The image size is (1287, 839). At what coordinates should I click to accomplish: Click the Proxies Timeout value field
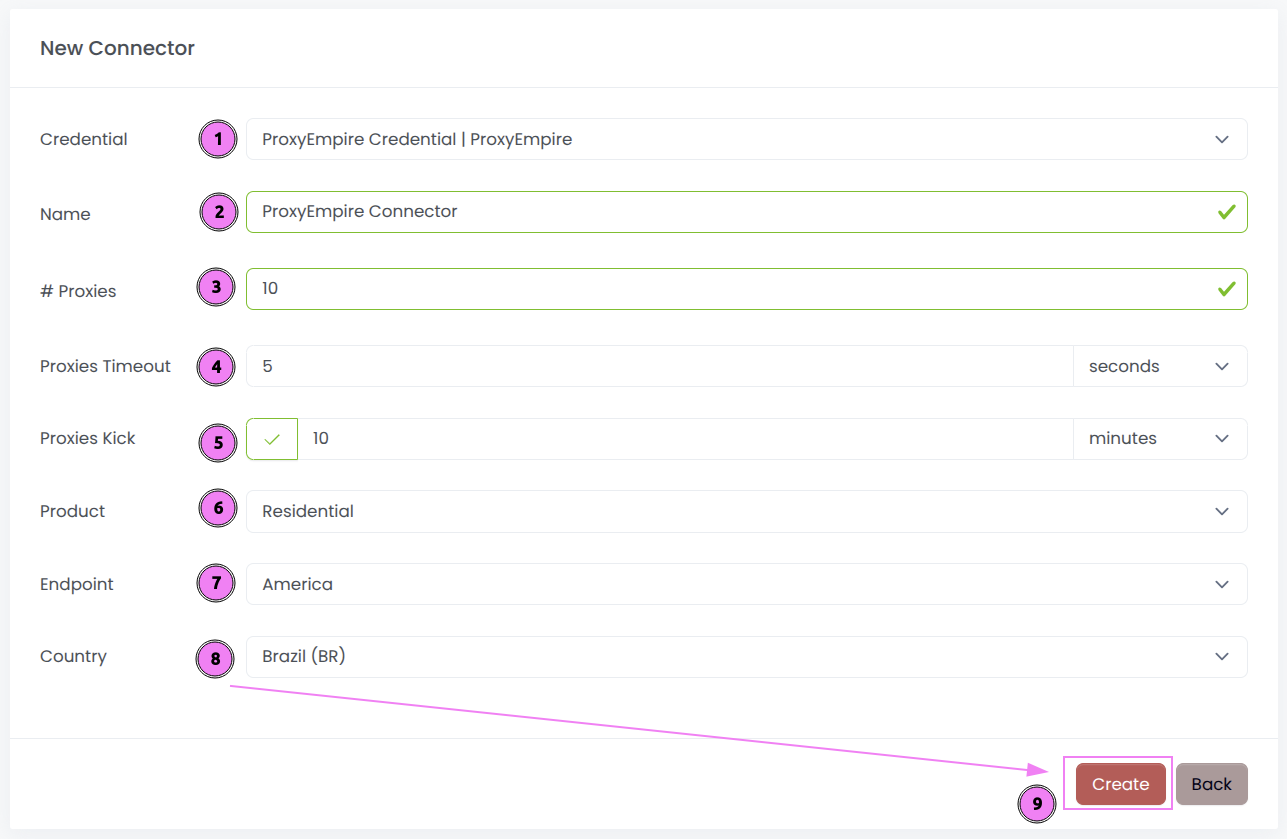(x=659, y=366)
